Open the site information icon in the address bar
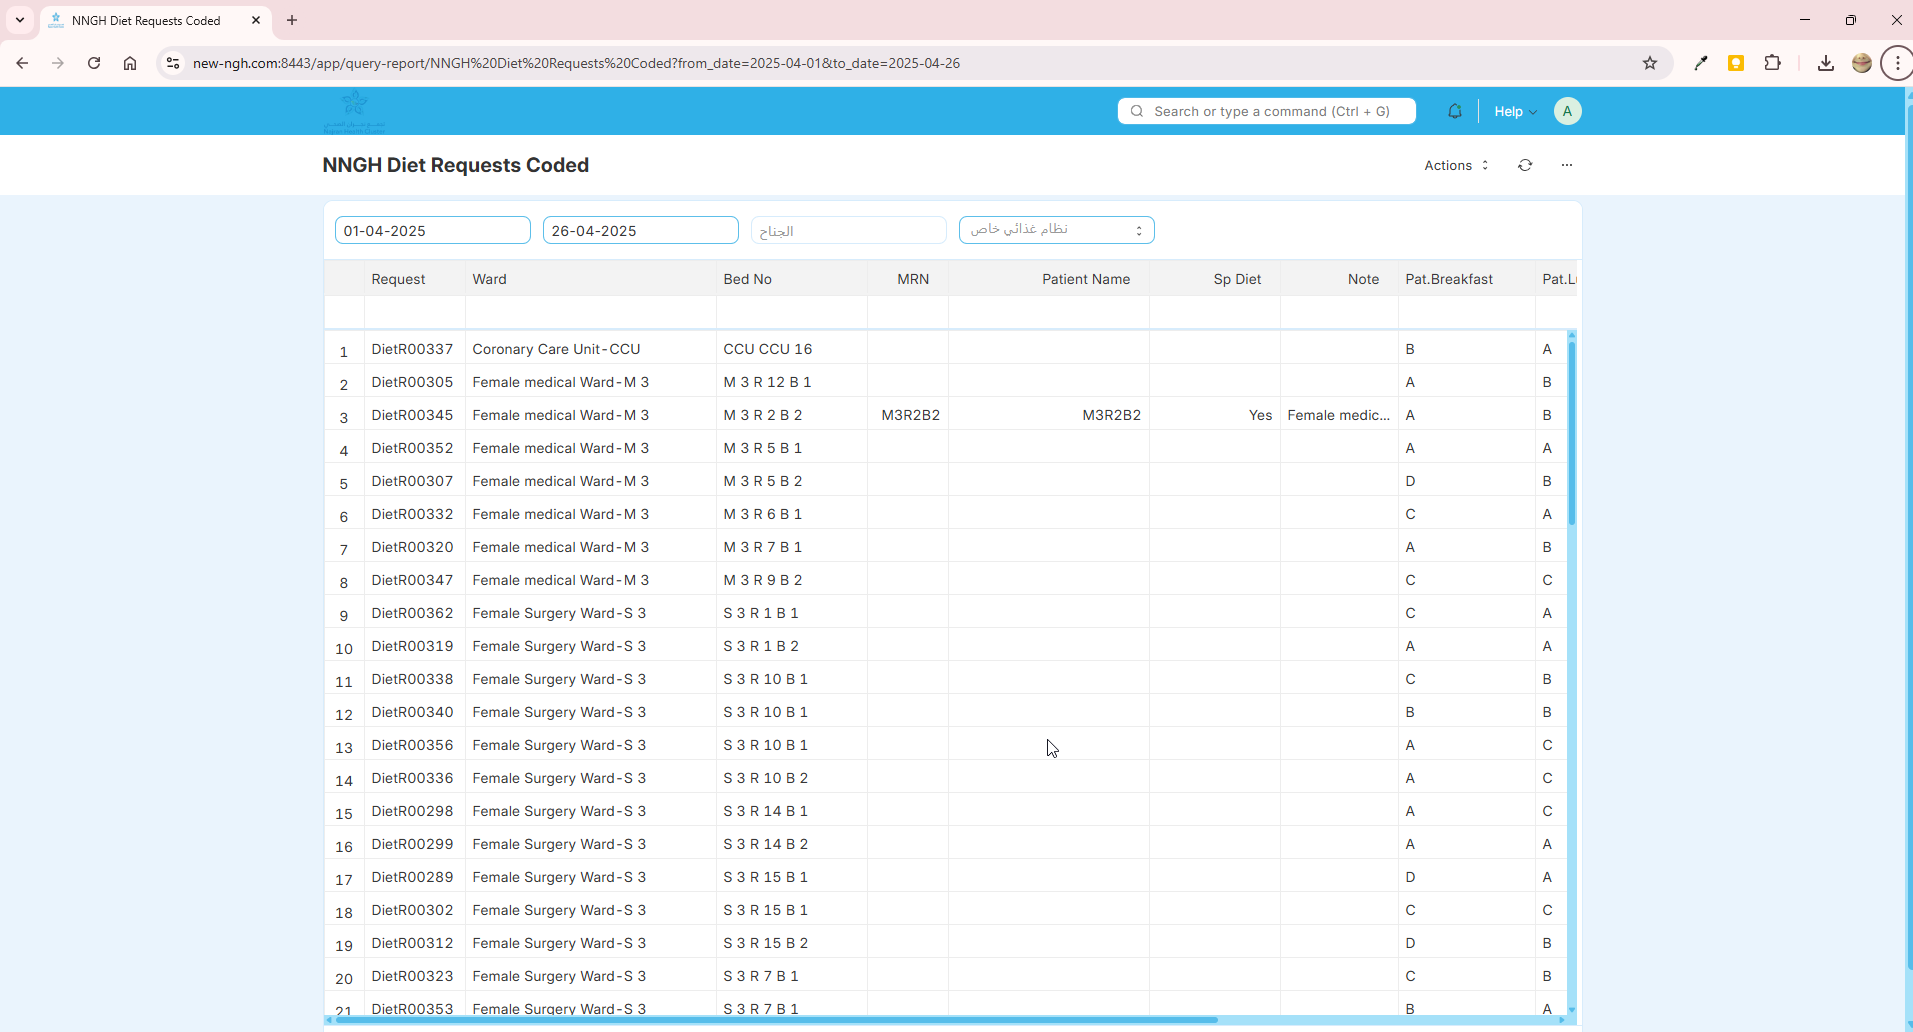The image size is (1913, 1032). [x=173, y=63]
